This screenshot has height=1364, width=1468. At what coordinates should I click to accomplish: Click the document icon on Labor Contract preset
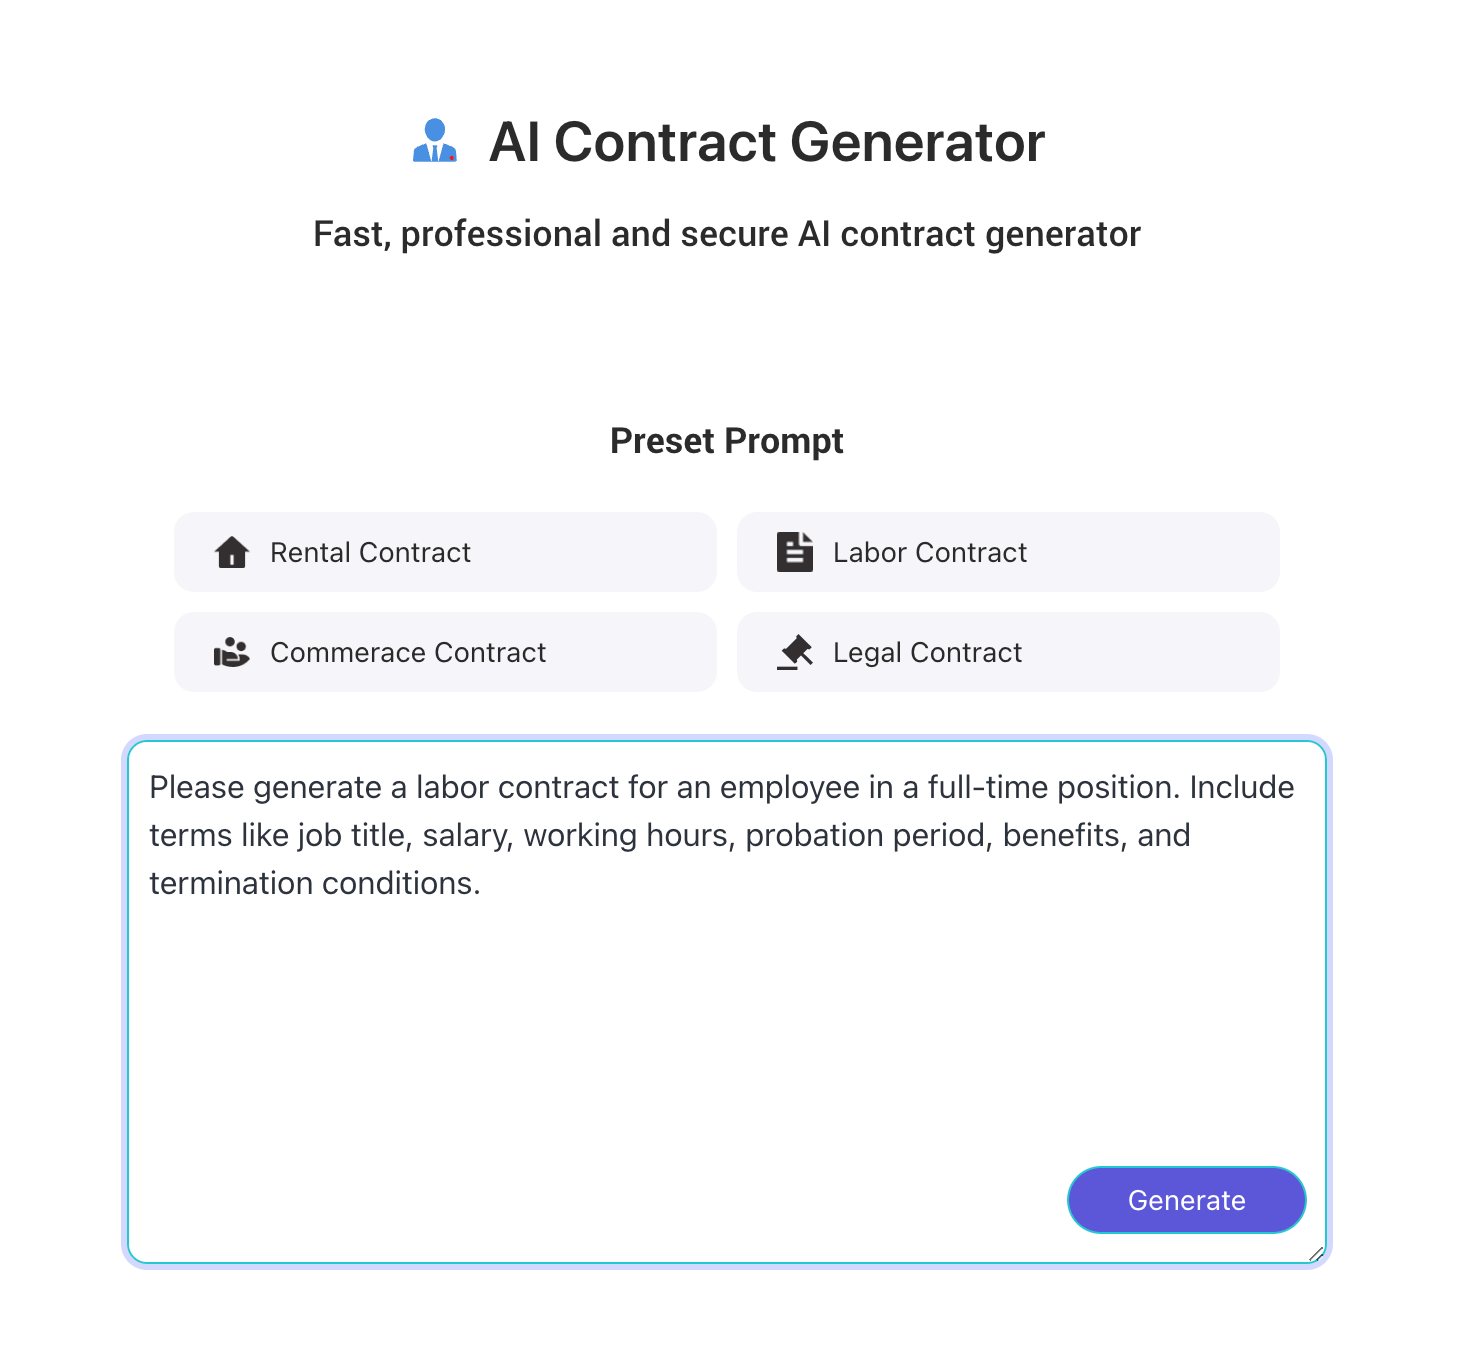click(x=794, y=552)
